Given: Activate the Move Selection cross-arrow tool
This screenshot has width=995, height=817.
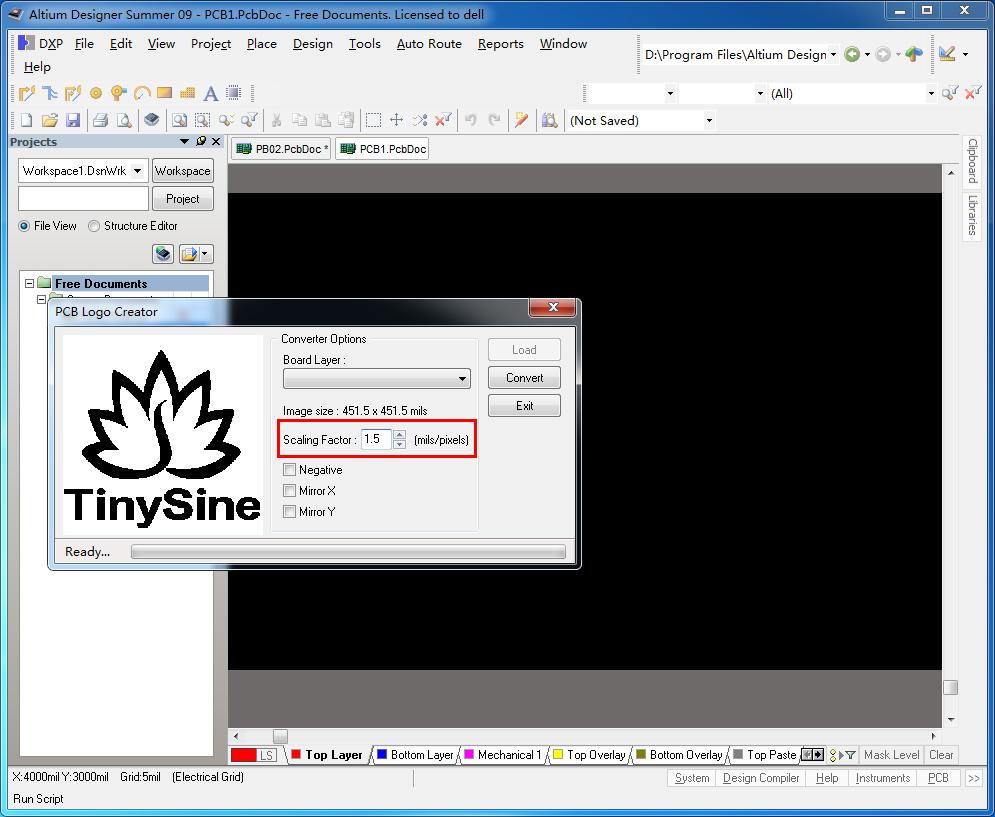Looking at the screenshot, I should tap(396, 121).
